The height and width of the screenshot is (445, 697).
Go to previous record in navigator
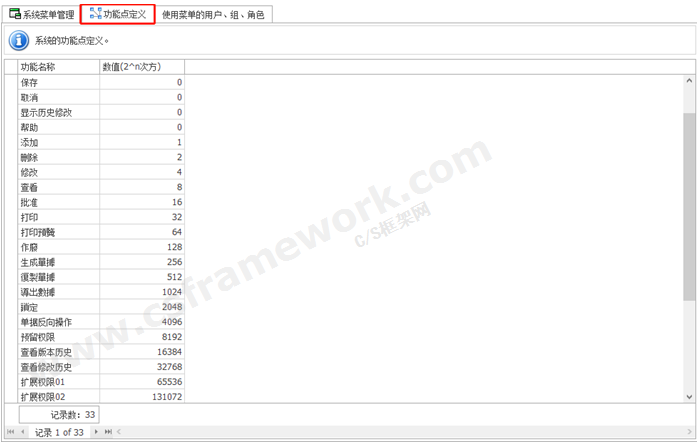pyautogui.click(x=23, y=432)
